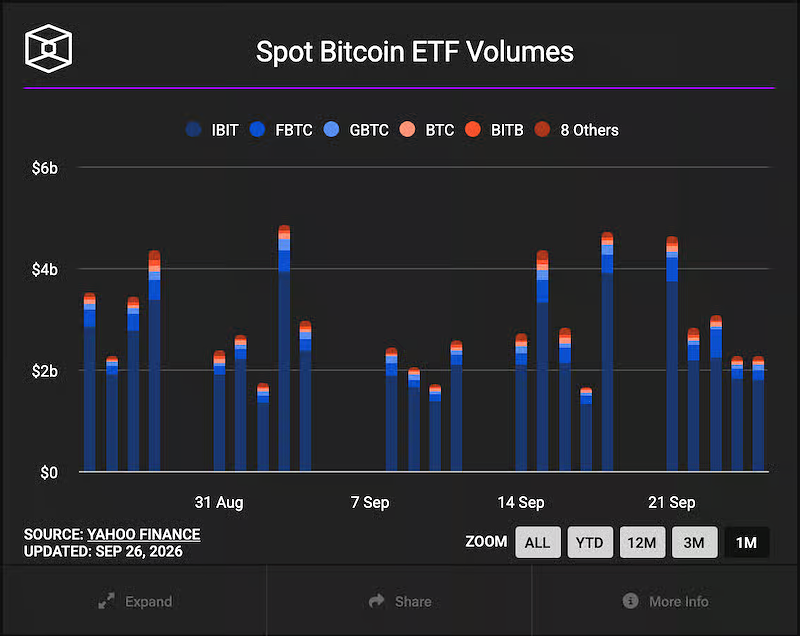Click the More Info circle icon
Viewport: 800px width, 636px height.
[631, 600]
